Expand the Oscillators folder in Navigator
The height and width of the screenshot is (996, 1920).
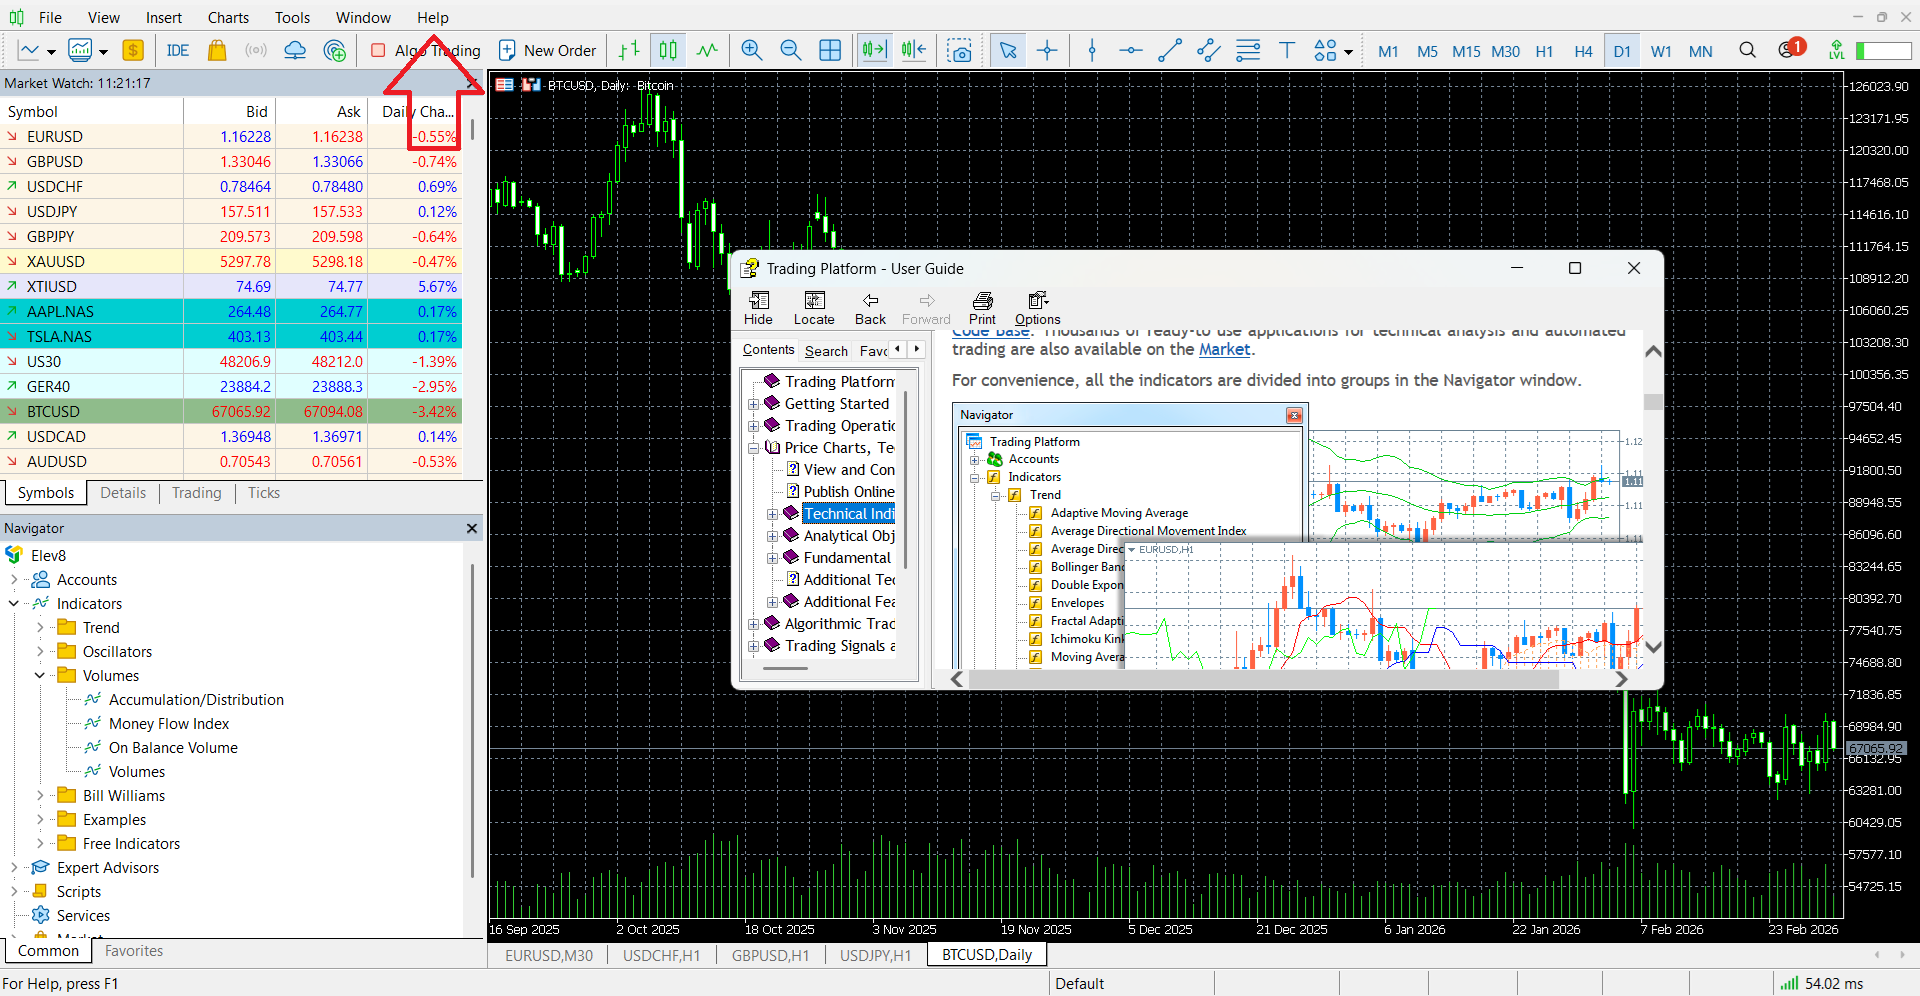click(40, 652)
